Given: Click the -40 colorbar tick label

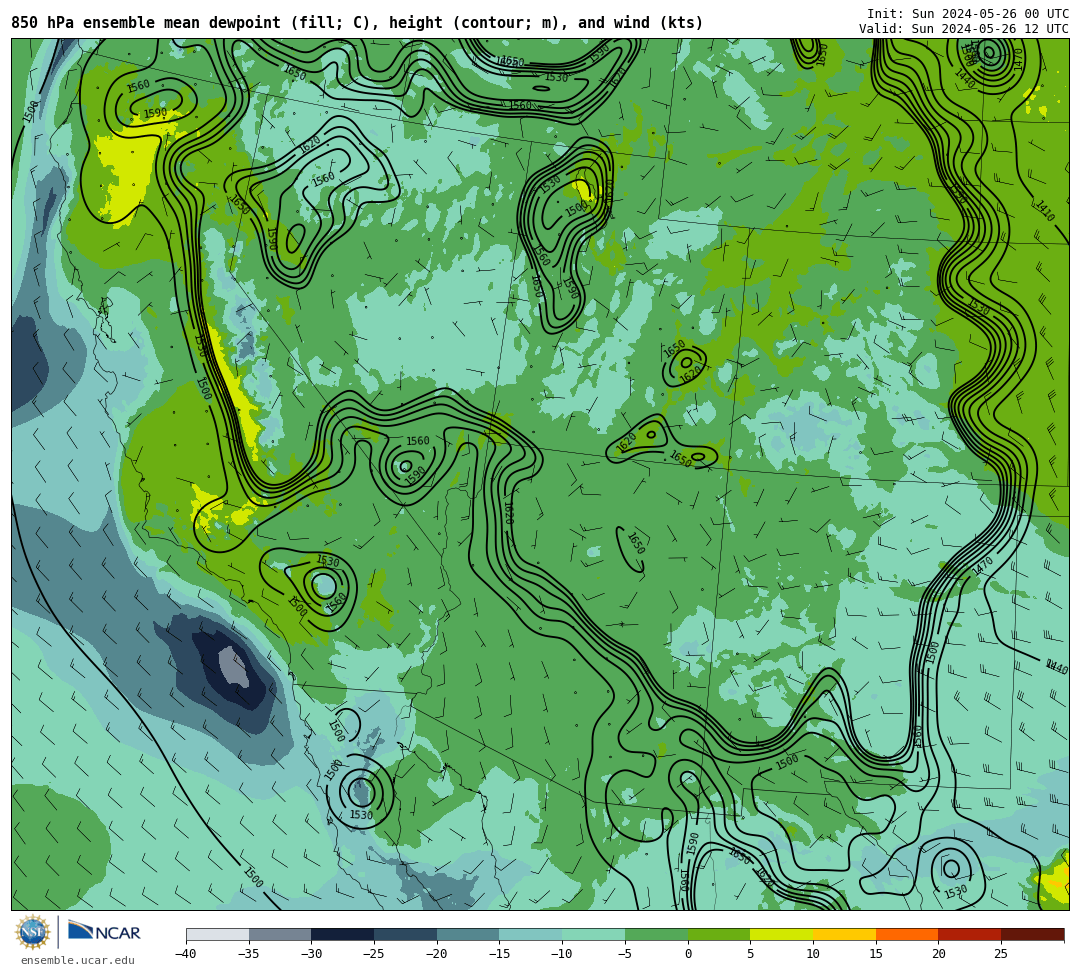Looking at the screenshot, I should coord(185,954).
